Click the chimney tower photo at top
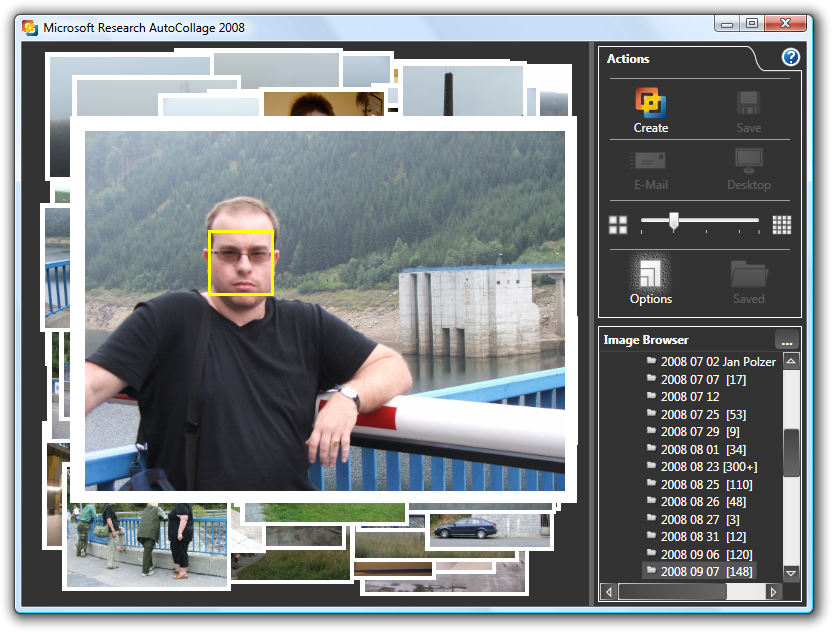This screenshot has height=632, width=832. pos(463,91)
